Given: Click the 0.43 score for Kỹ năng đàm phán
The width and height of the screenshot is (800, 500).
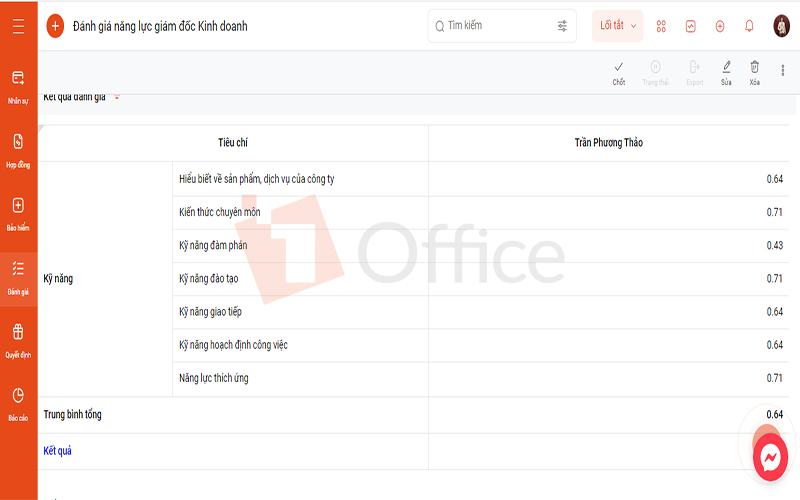Looking at the screenshot, I should (x=774, y=245).
